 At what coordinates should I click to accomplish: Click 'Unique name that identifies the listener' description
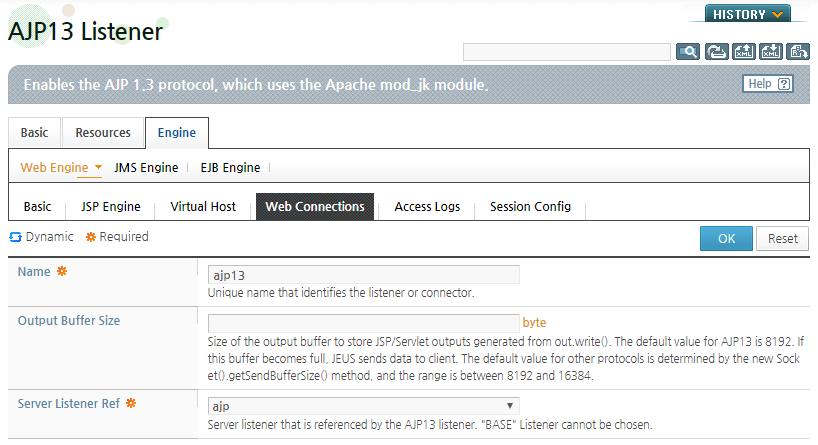(341, 293)
